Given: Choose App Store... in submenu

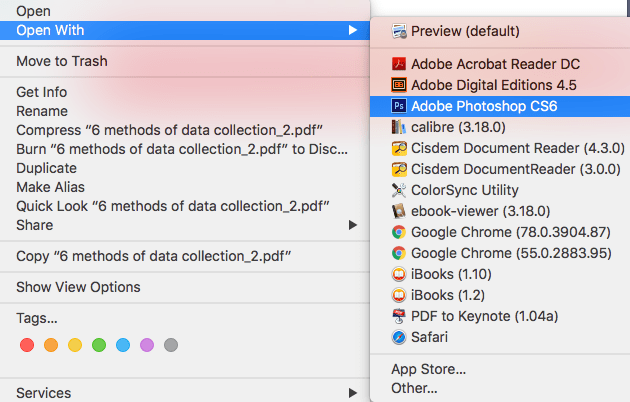Looking at the screenshot, I should coord(500,369).
